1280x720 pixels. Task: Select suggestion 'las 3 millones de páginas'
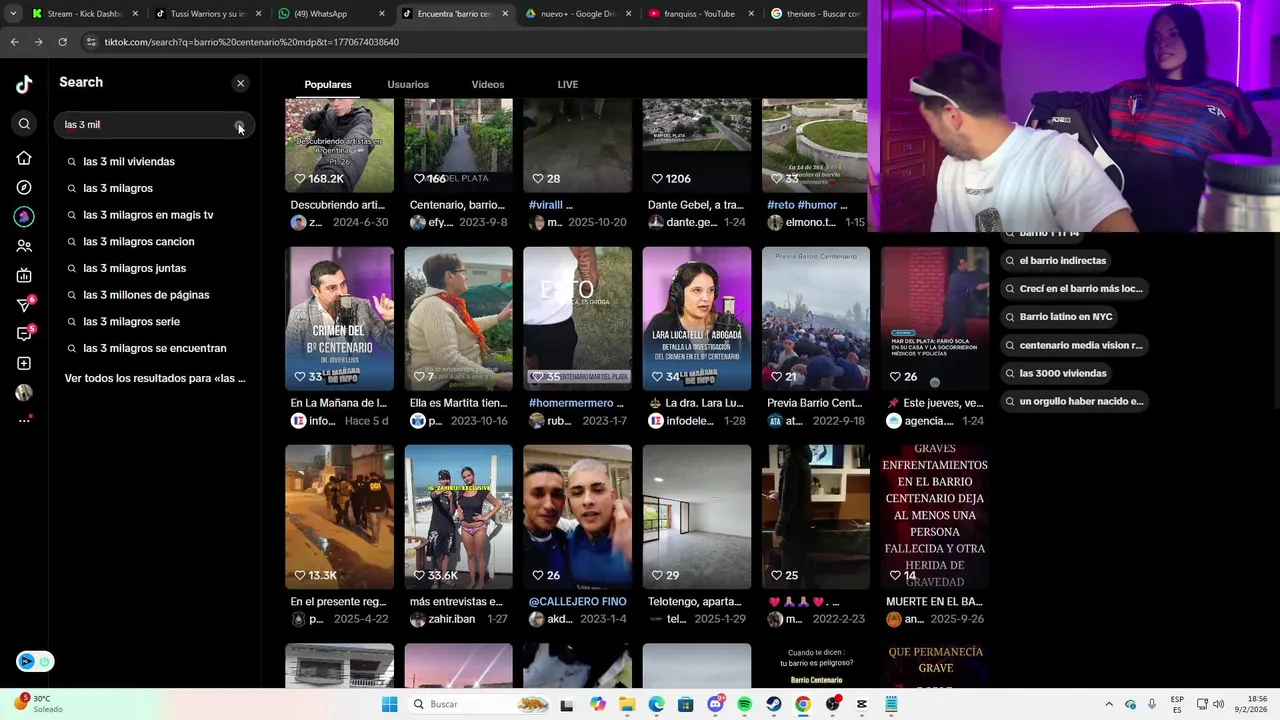[x=146, y=295]
